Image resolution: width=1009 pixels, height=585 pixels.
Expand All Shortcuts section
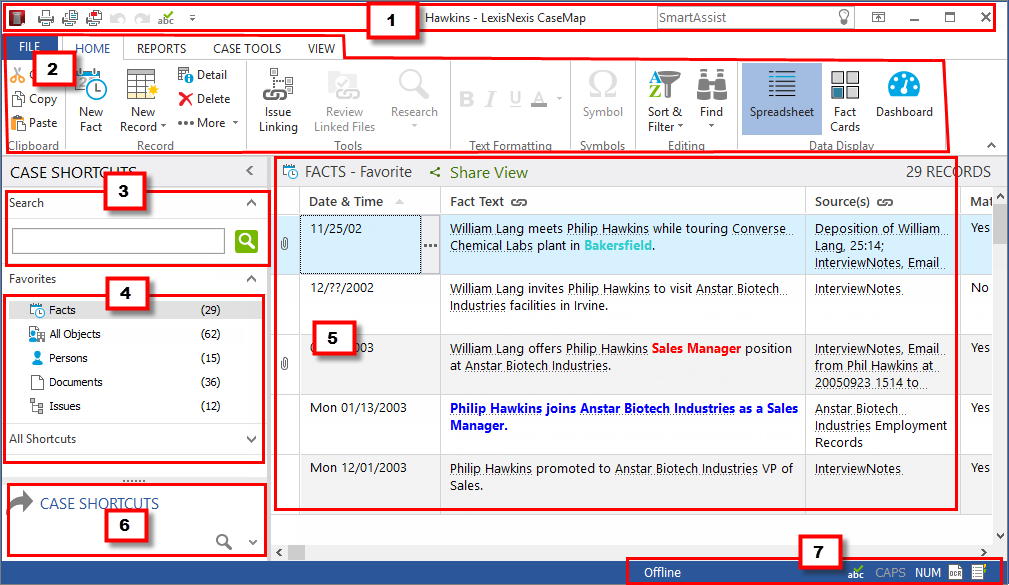click(x=252, y=439)
